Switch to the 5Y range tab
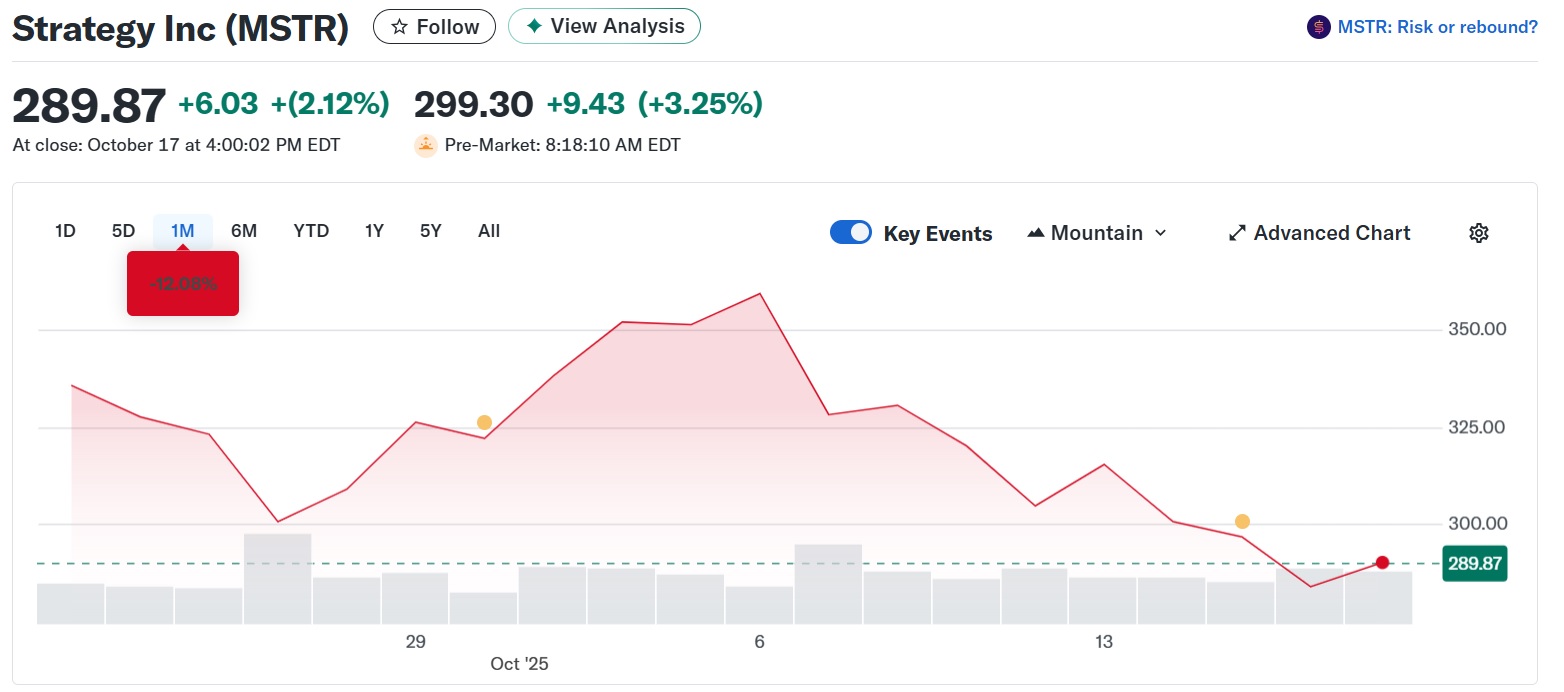This screenshot has width=1564, height=692. click(431, 231)
